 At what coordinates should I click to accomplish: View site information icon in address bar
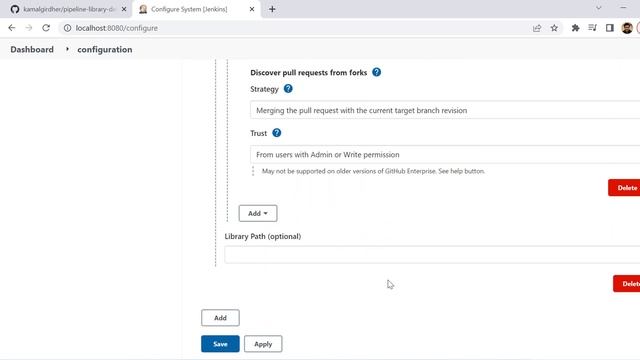(67, 28)
